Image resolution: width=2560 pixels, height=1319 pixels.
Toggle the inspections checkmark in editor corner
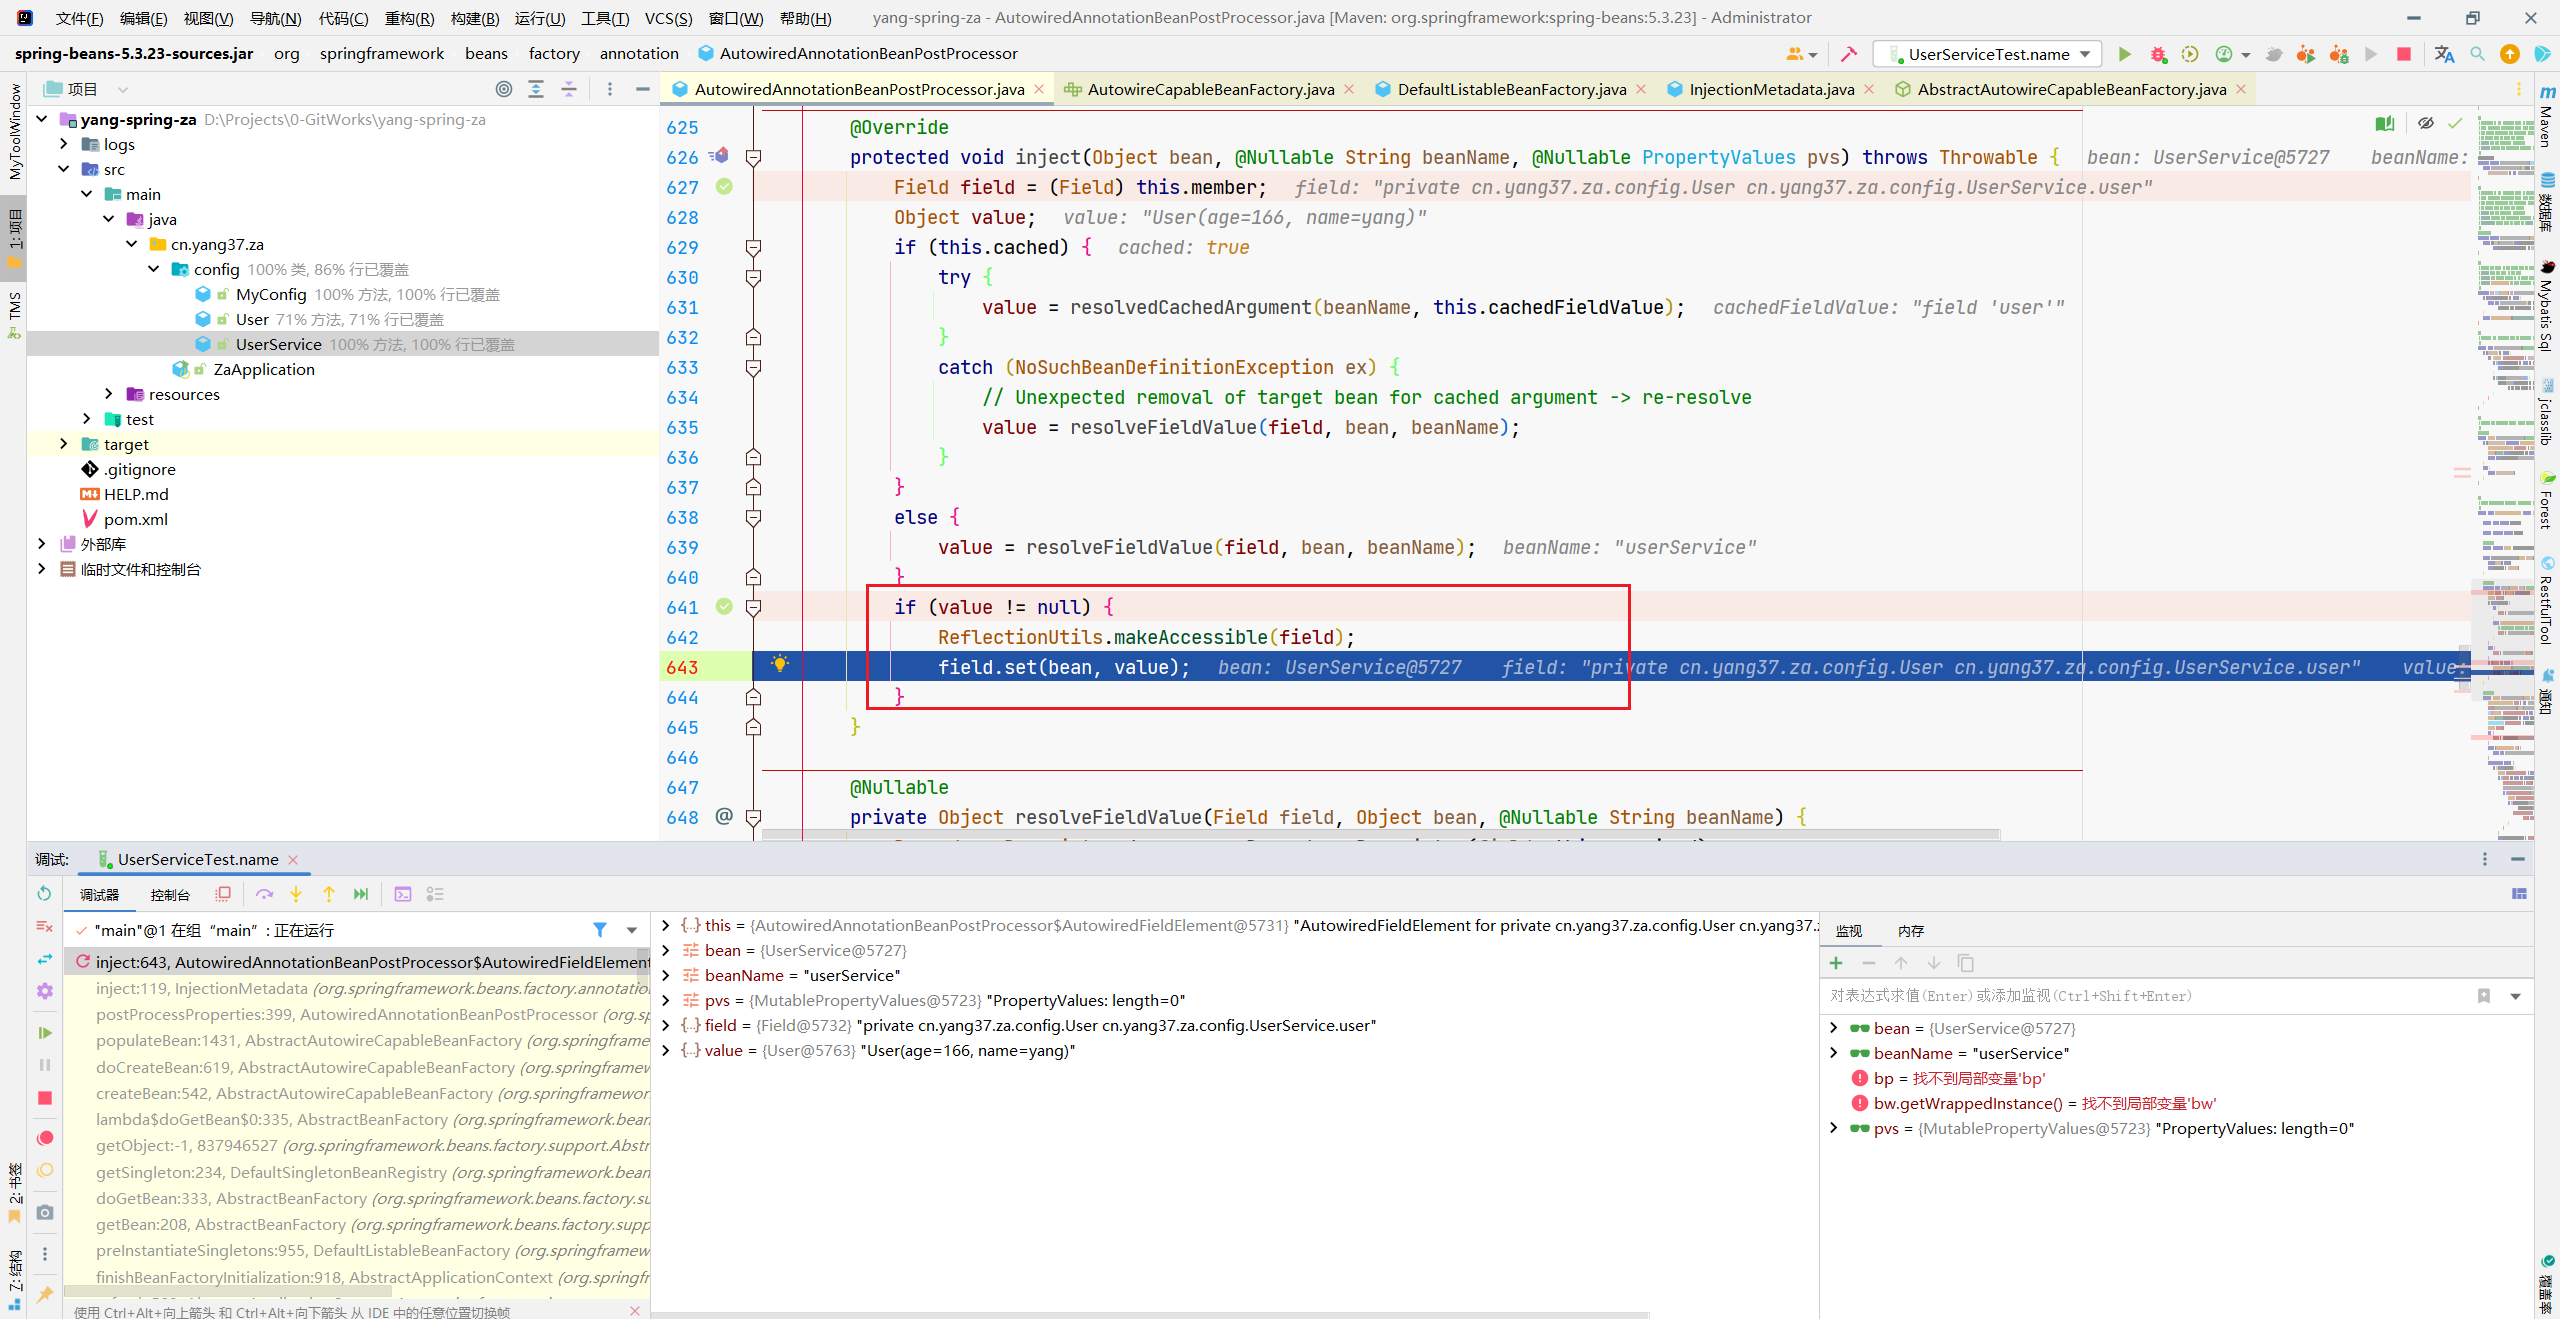pos(2455,123)
